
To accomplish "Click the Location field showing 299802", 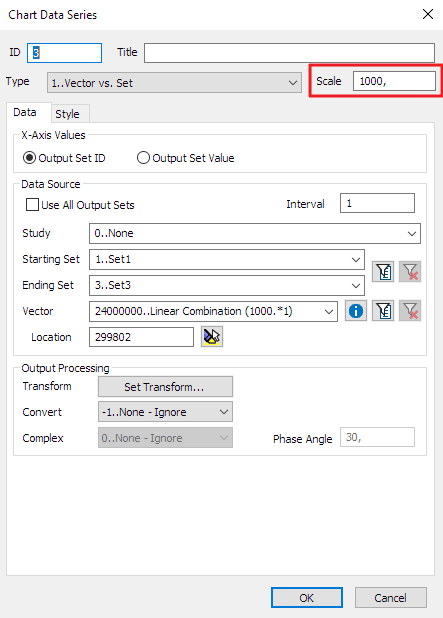I will coord(141,337).
